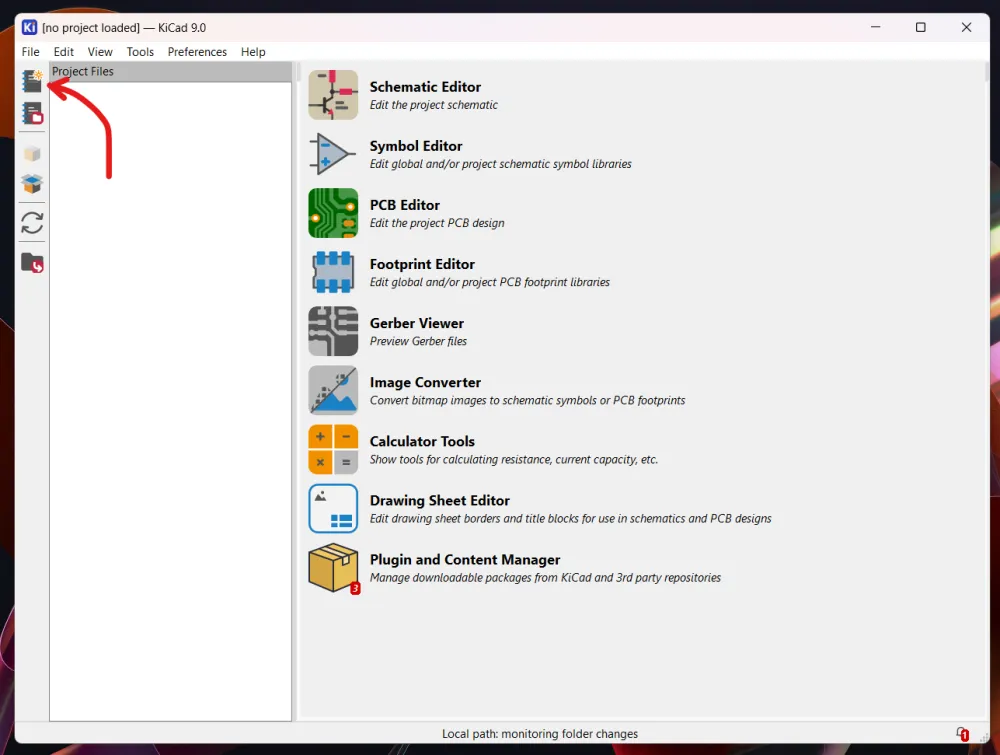1000x755 pixels.
Task: Open the Tools menu
Action: (140, 52)
